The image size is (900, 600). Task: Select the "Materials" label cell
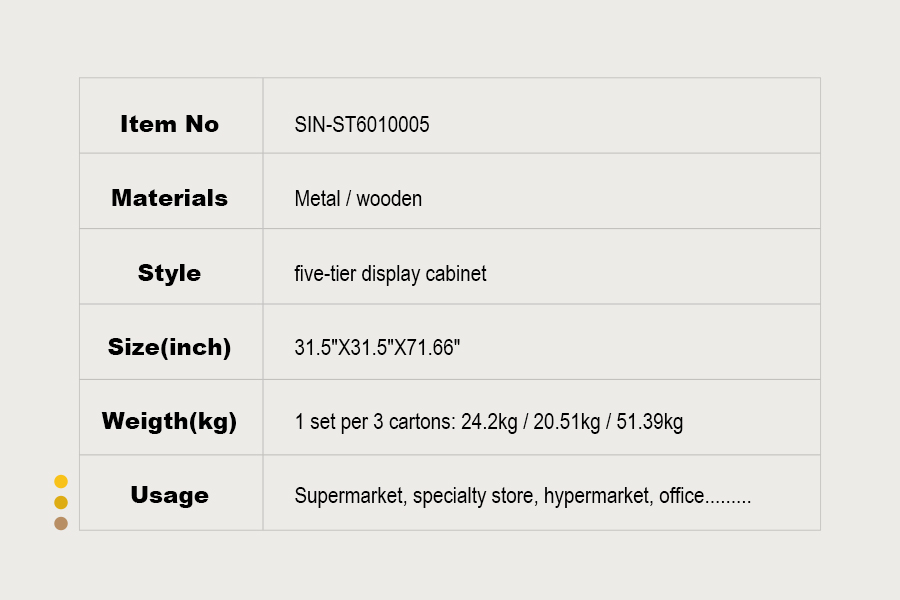[170, 198]
